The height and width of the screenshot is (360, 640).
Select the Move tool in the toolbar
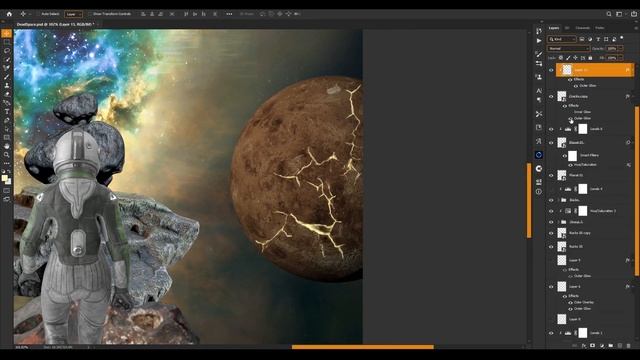(7, 33)
